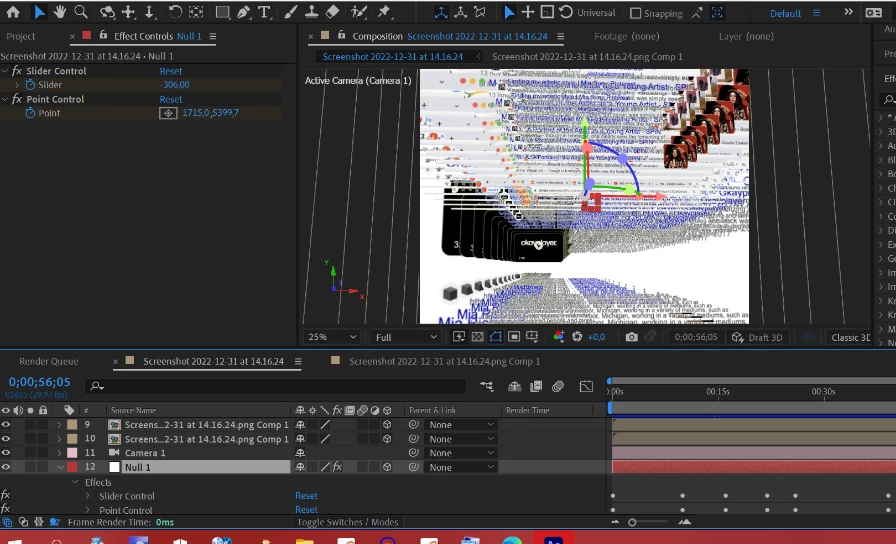
Task: Enable the Snapping checkbox
Action: 635,13
